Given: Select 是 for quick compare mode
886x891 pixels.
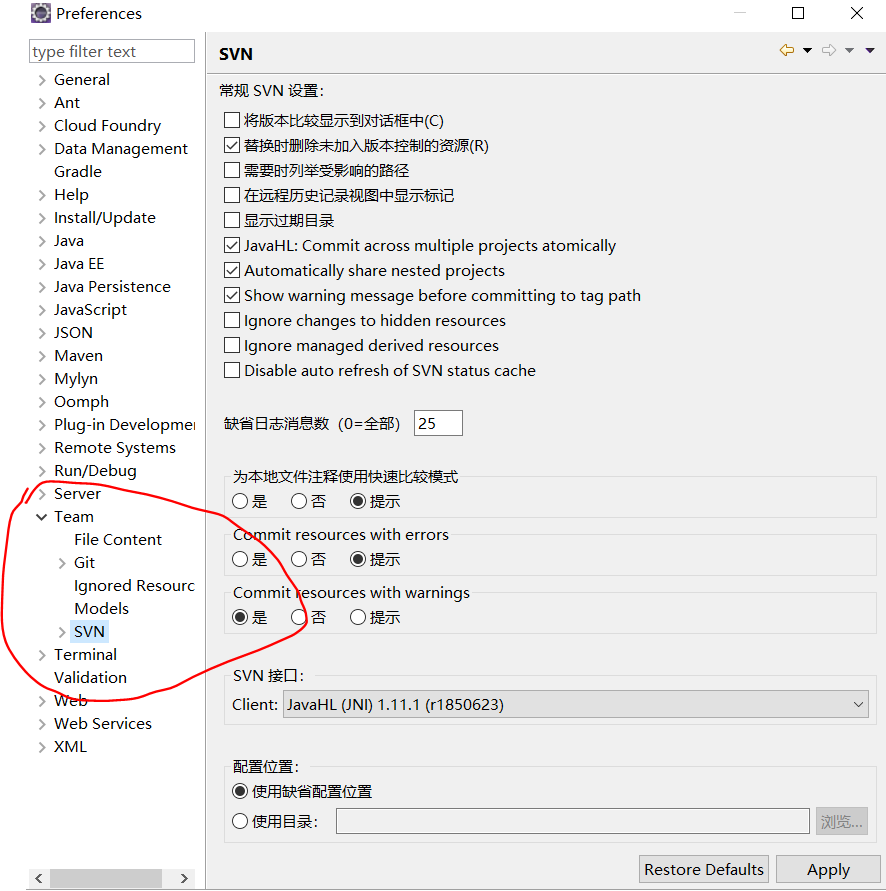Looking at the screenshot, I should (x=240, y=501).
